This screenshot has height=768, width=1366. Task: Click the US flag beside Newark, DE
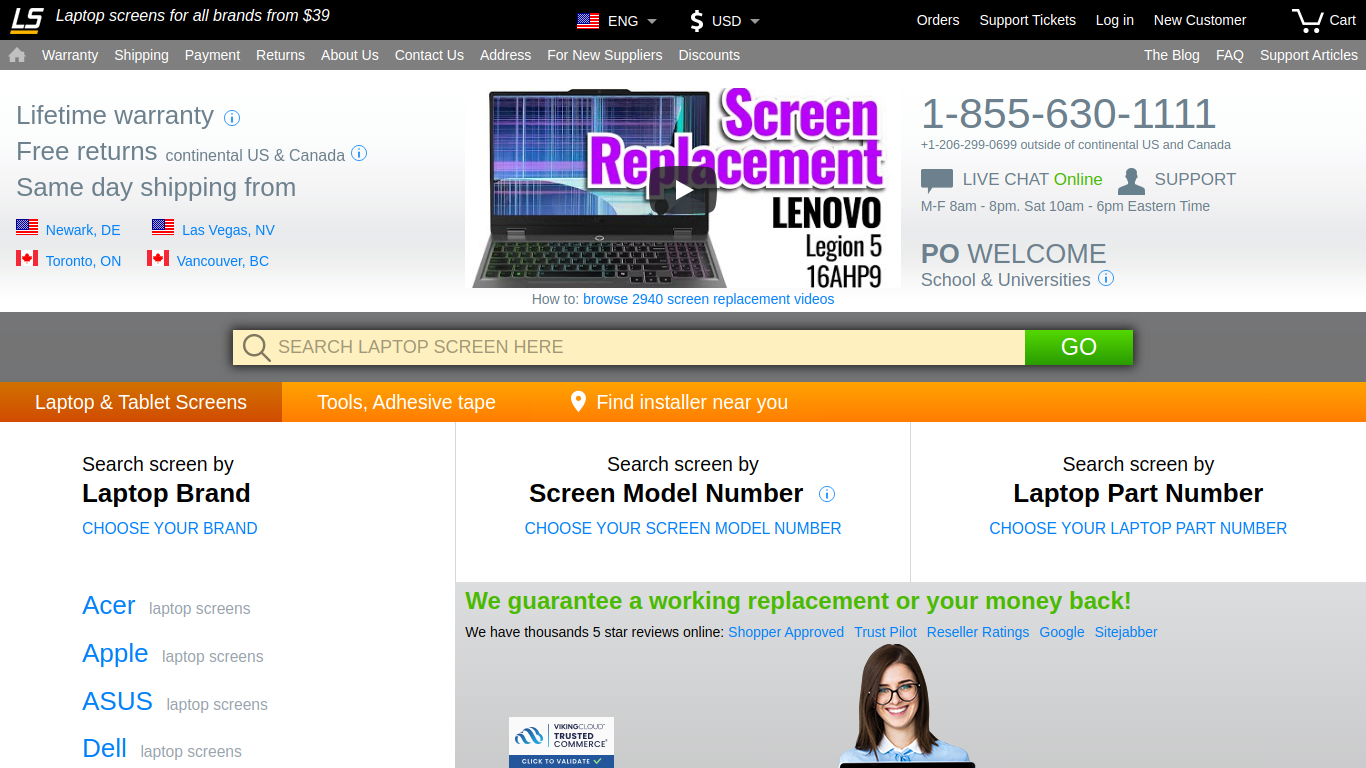click(x=27, y=228)
